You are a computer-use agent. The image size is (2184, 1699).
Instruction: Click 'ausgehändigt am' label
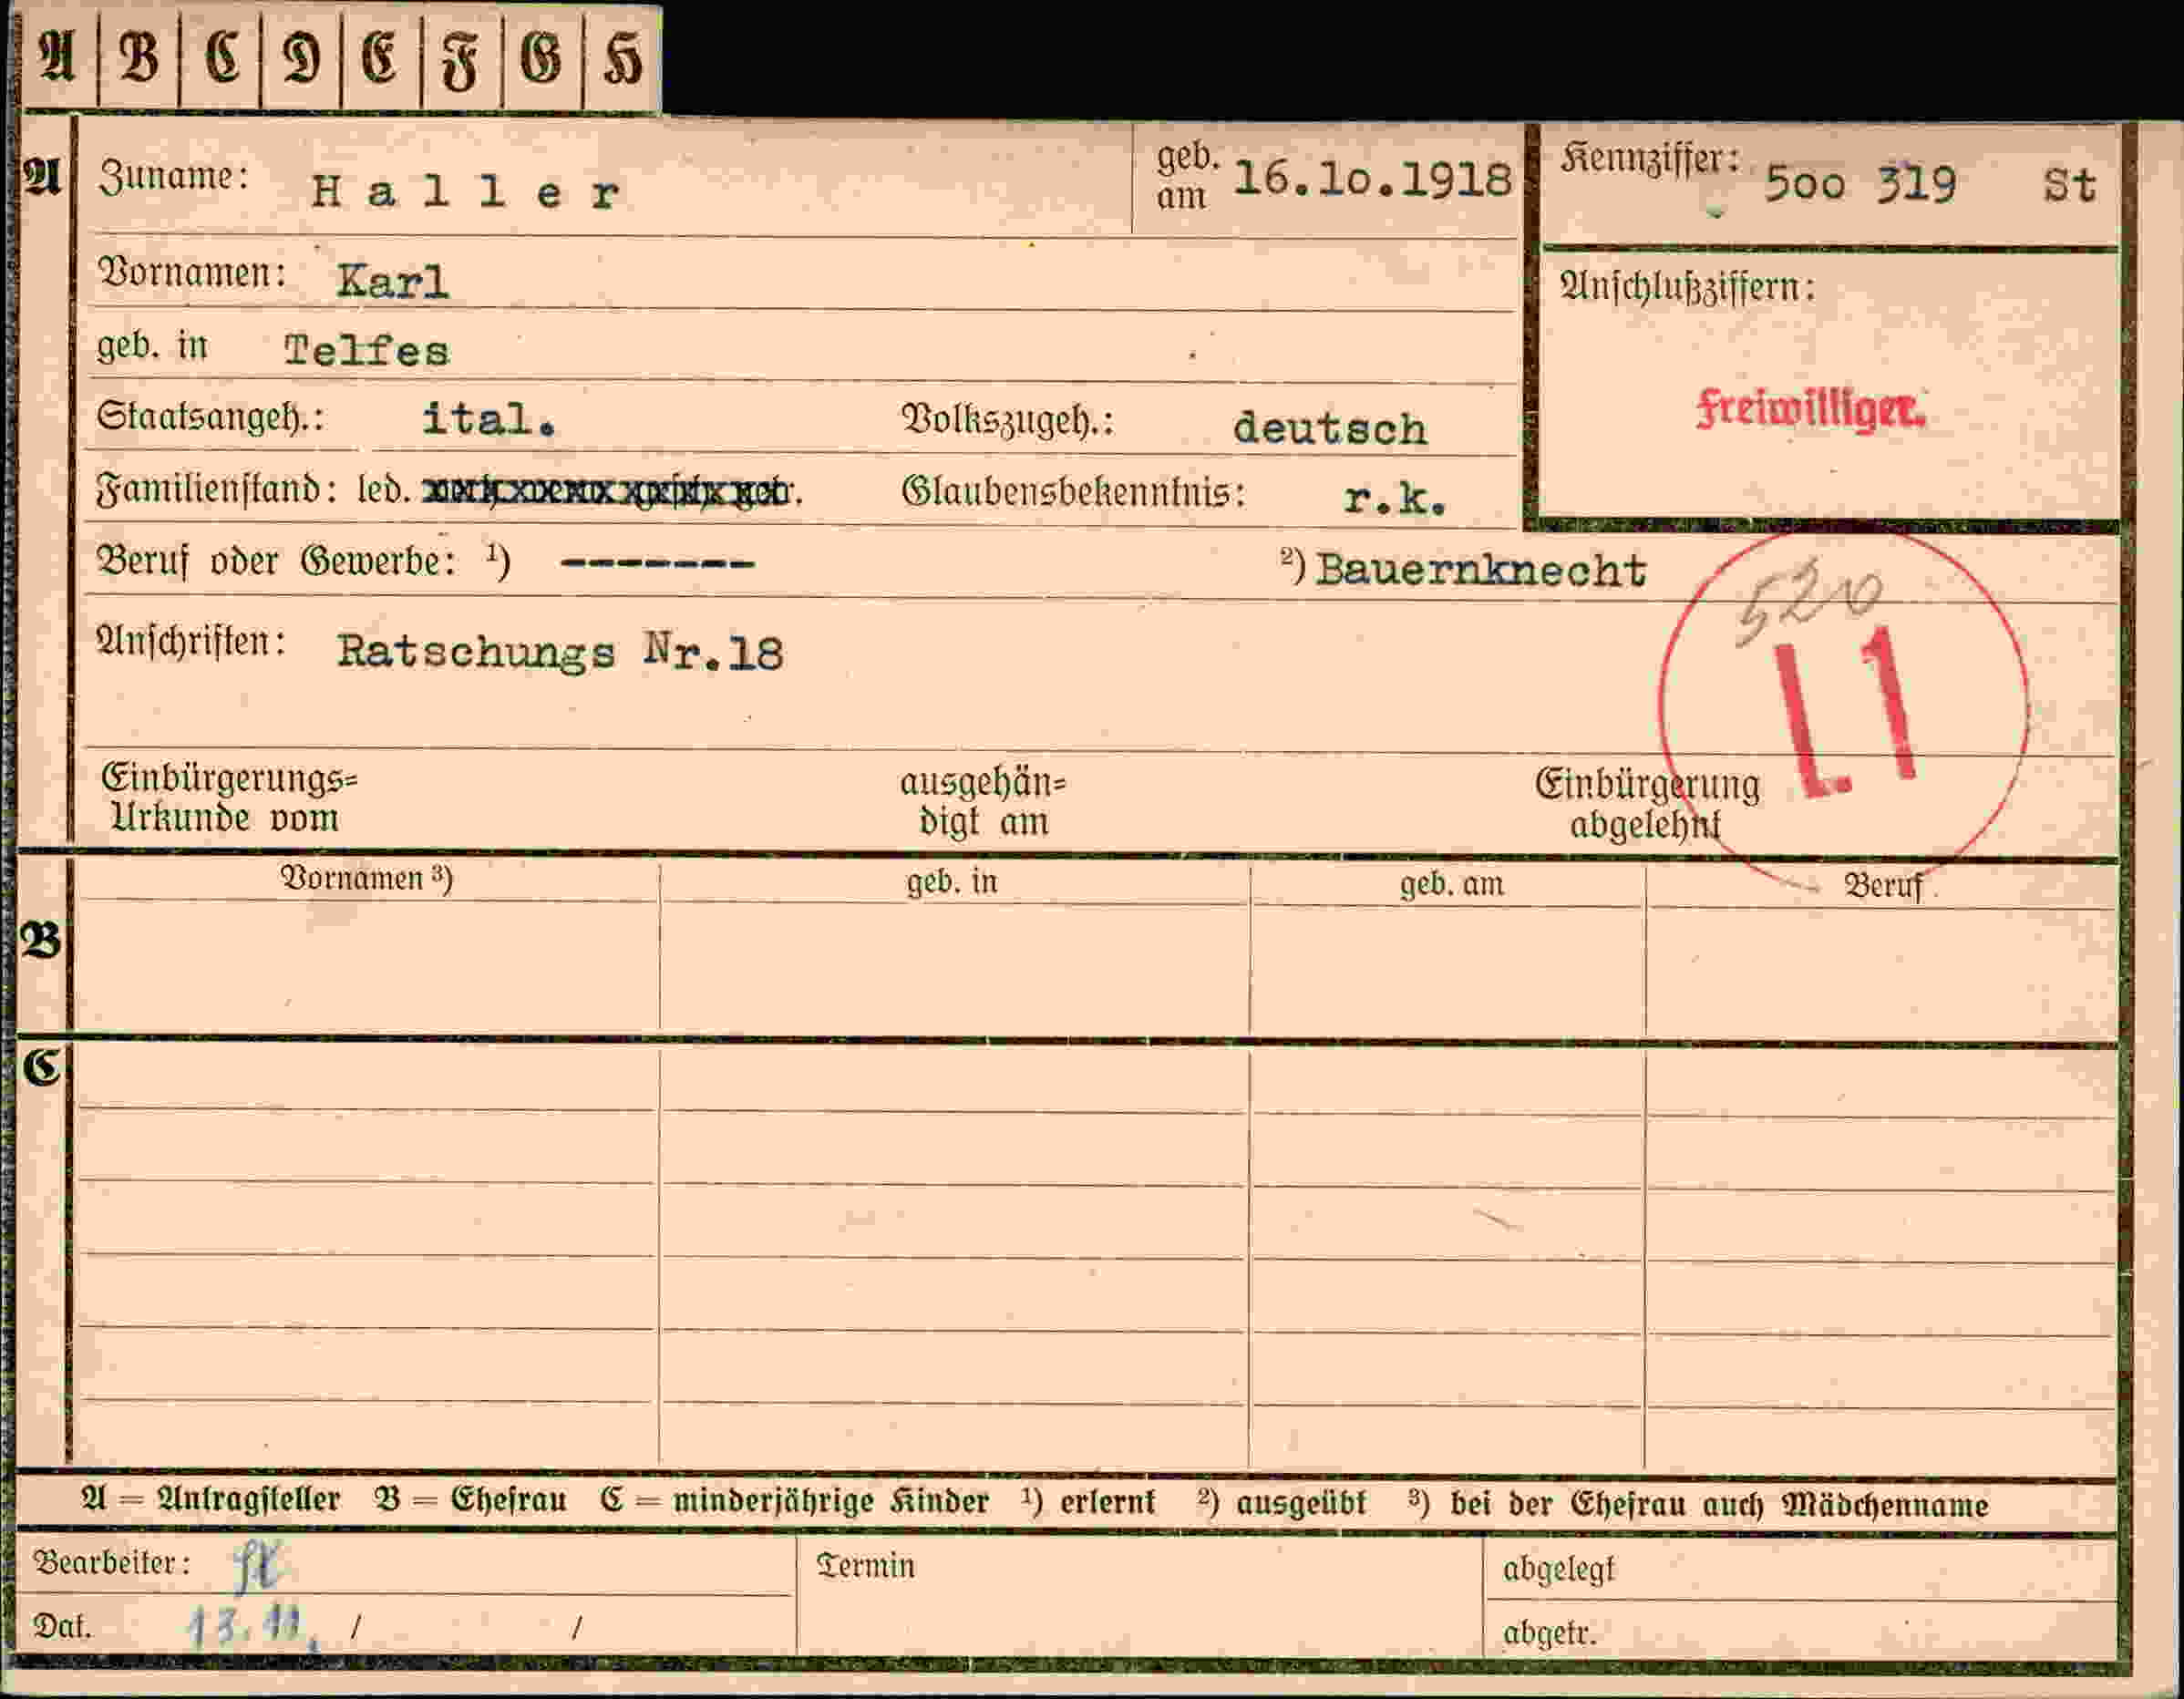tap(983, 802)
